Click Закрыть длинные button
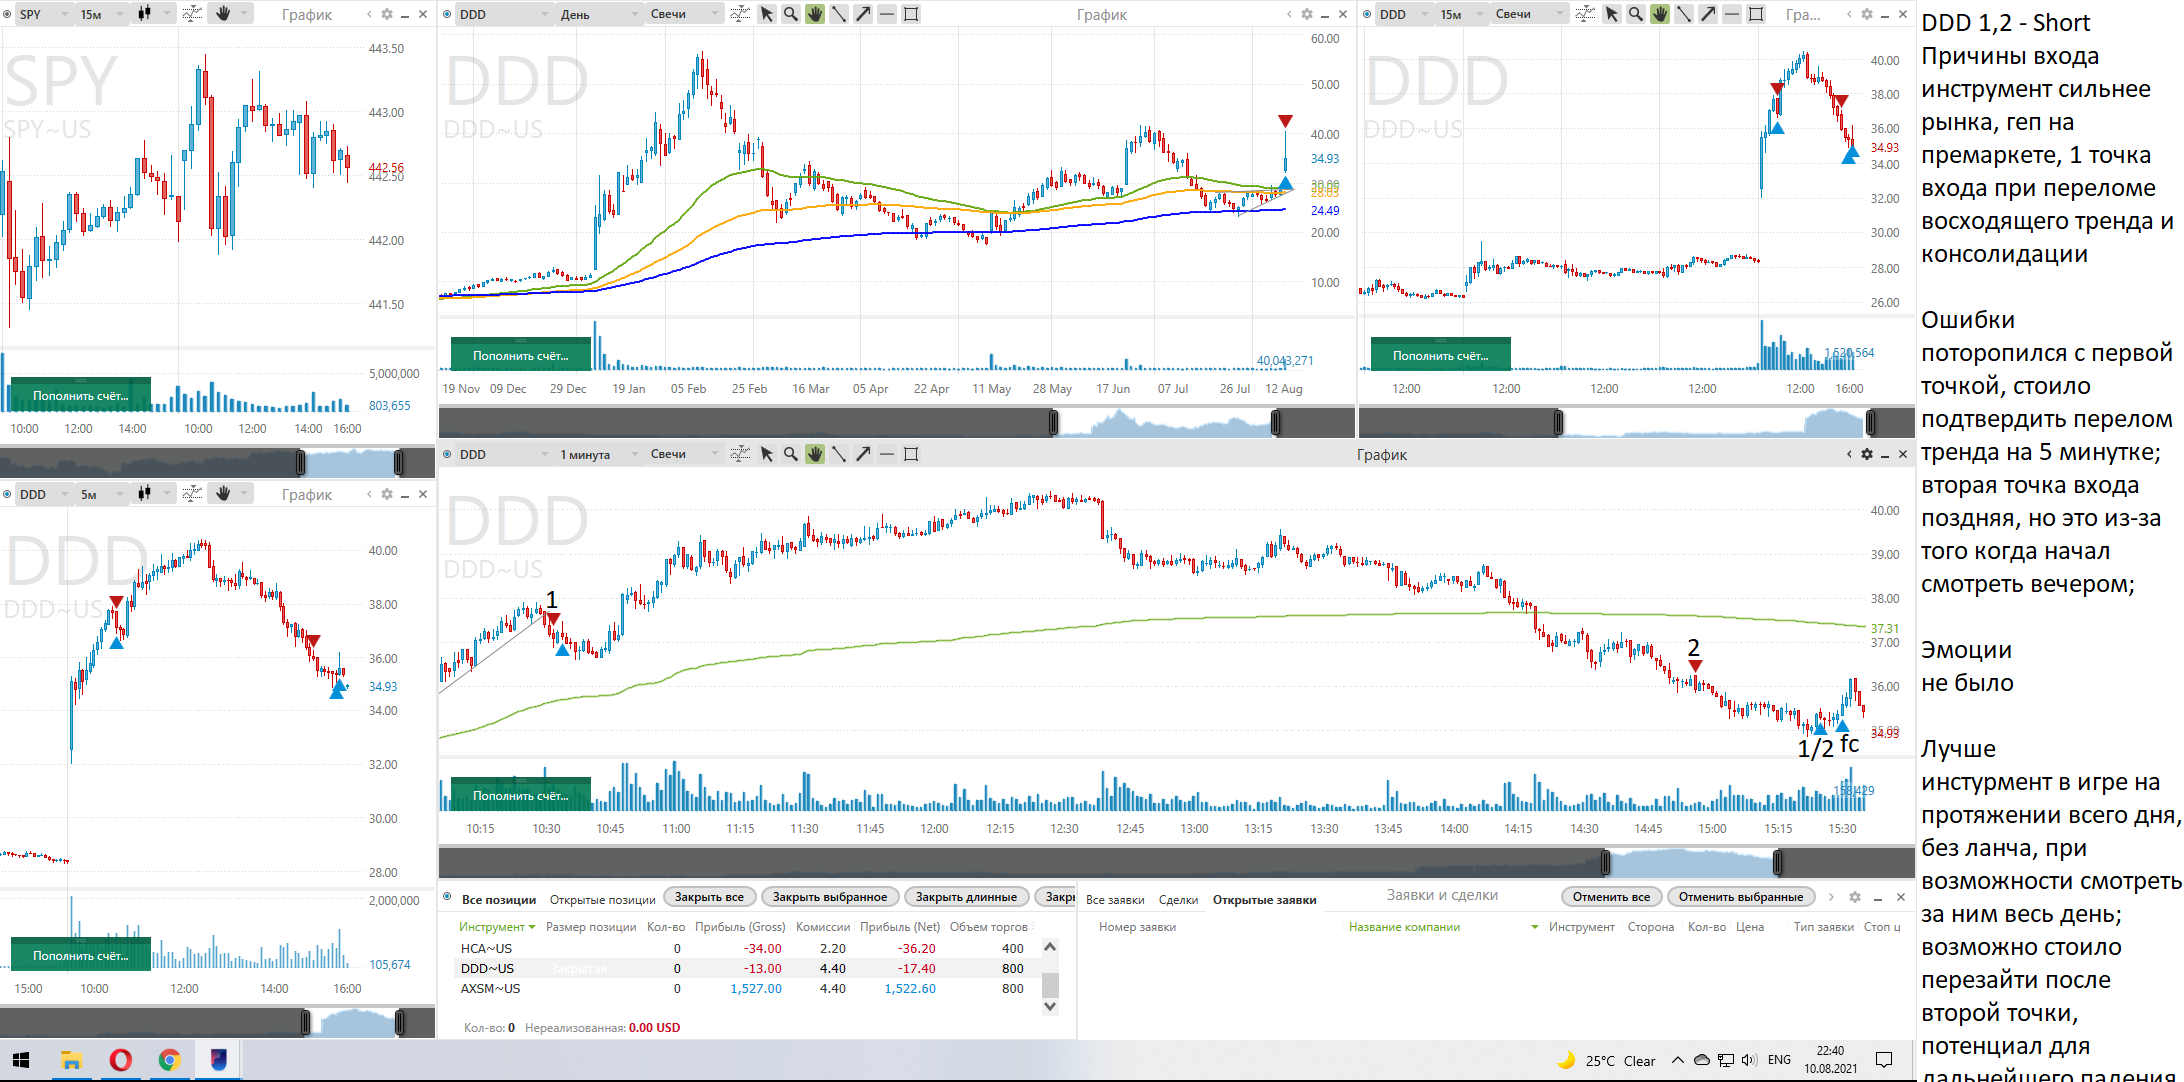The image size is (2184, 1082). 966,897
